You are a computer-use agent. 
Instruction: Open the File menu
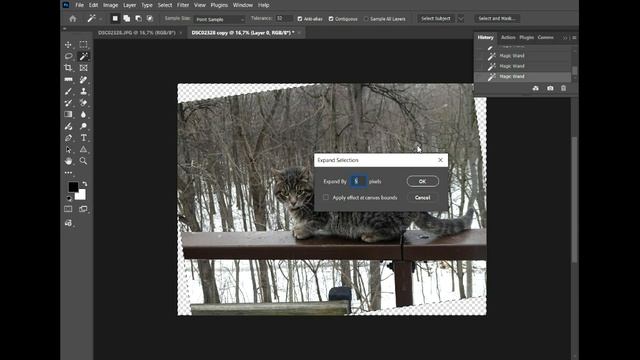[x=80, y=5]
